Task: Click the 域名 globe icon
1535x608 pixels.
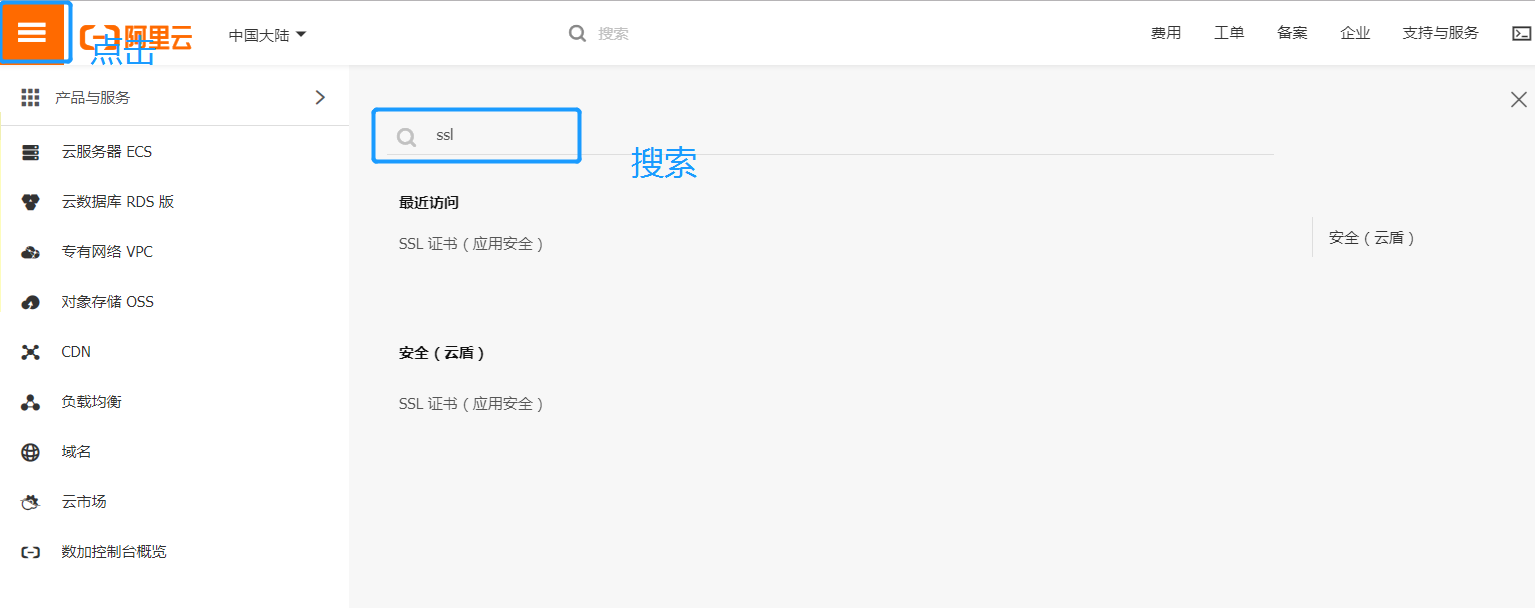Action: point(31,452)
